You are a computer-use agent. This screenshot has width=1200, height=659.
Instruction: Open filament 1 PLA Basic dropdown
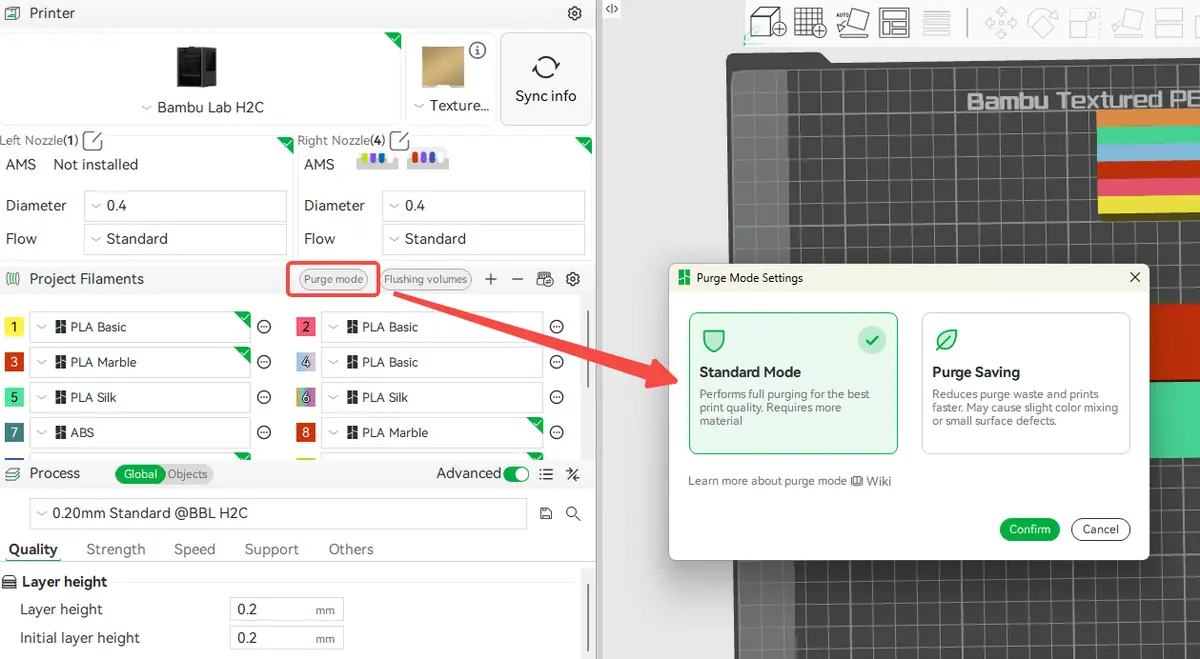click(x=140, y=327)
